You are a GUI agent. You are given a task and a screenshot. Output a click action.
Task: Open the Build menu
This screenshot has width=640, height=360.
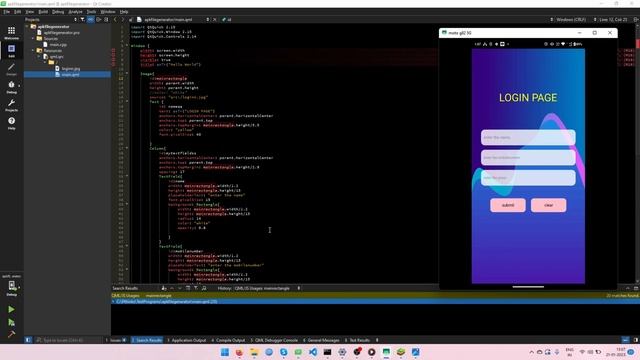tap(43, 12)
